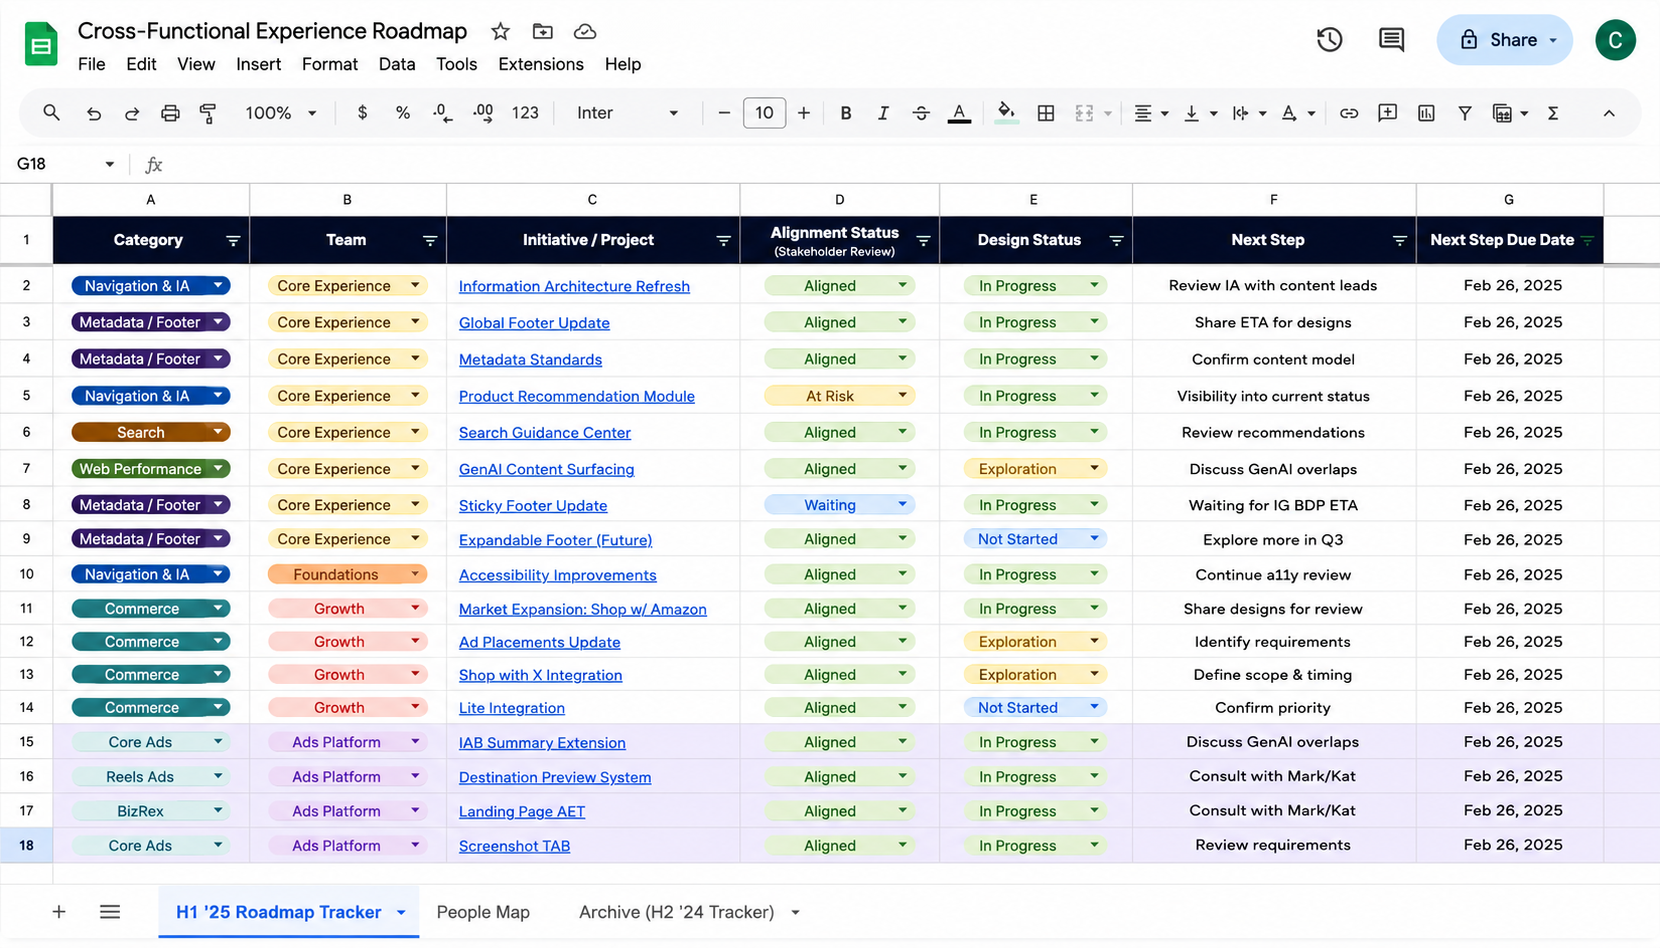This screenshot has width=1660, height=948.
Task: Add a new sheet
Action: pos(59,912)
